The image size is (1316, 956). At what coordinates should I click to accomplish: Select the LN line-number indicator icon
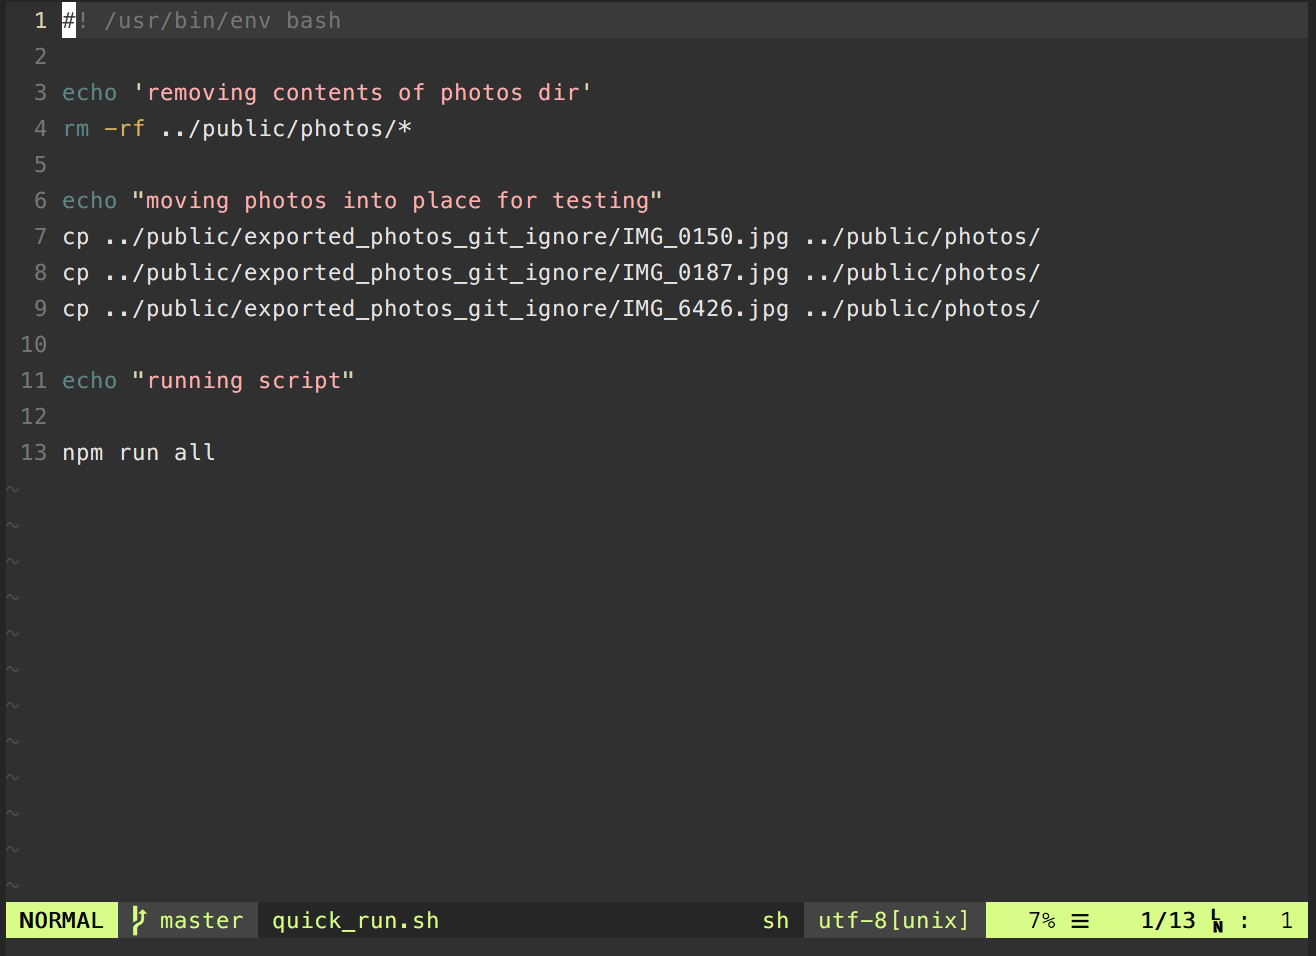[x=1216, y=920]
